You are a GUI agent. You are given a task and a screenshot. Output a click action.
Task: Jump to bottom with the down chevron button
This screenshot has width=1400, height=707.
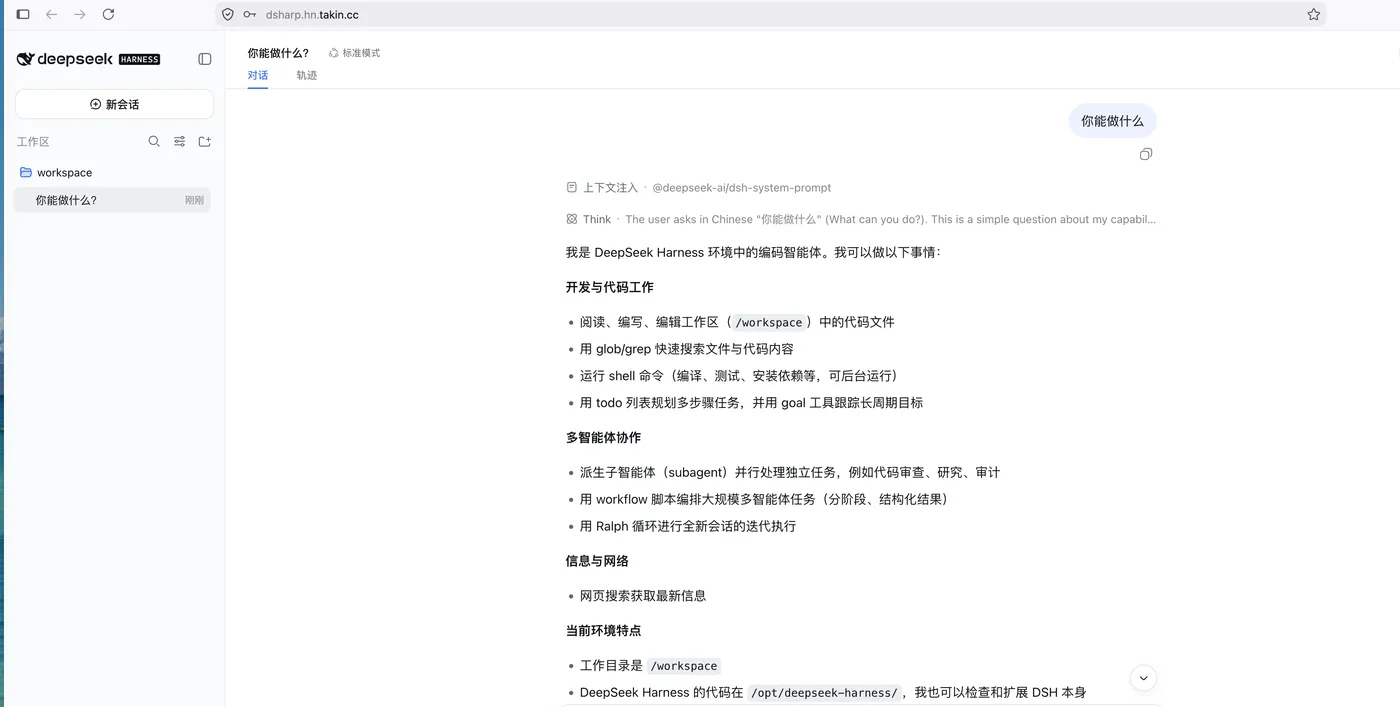[1143, 678]
